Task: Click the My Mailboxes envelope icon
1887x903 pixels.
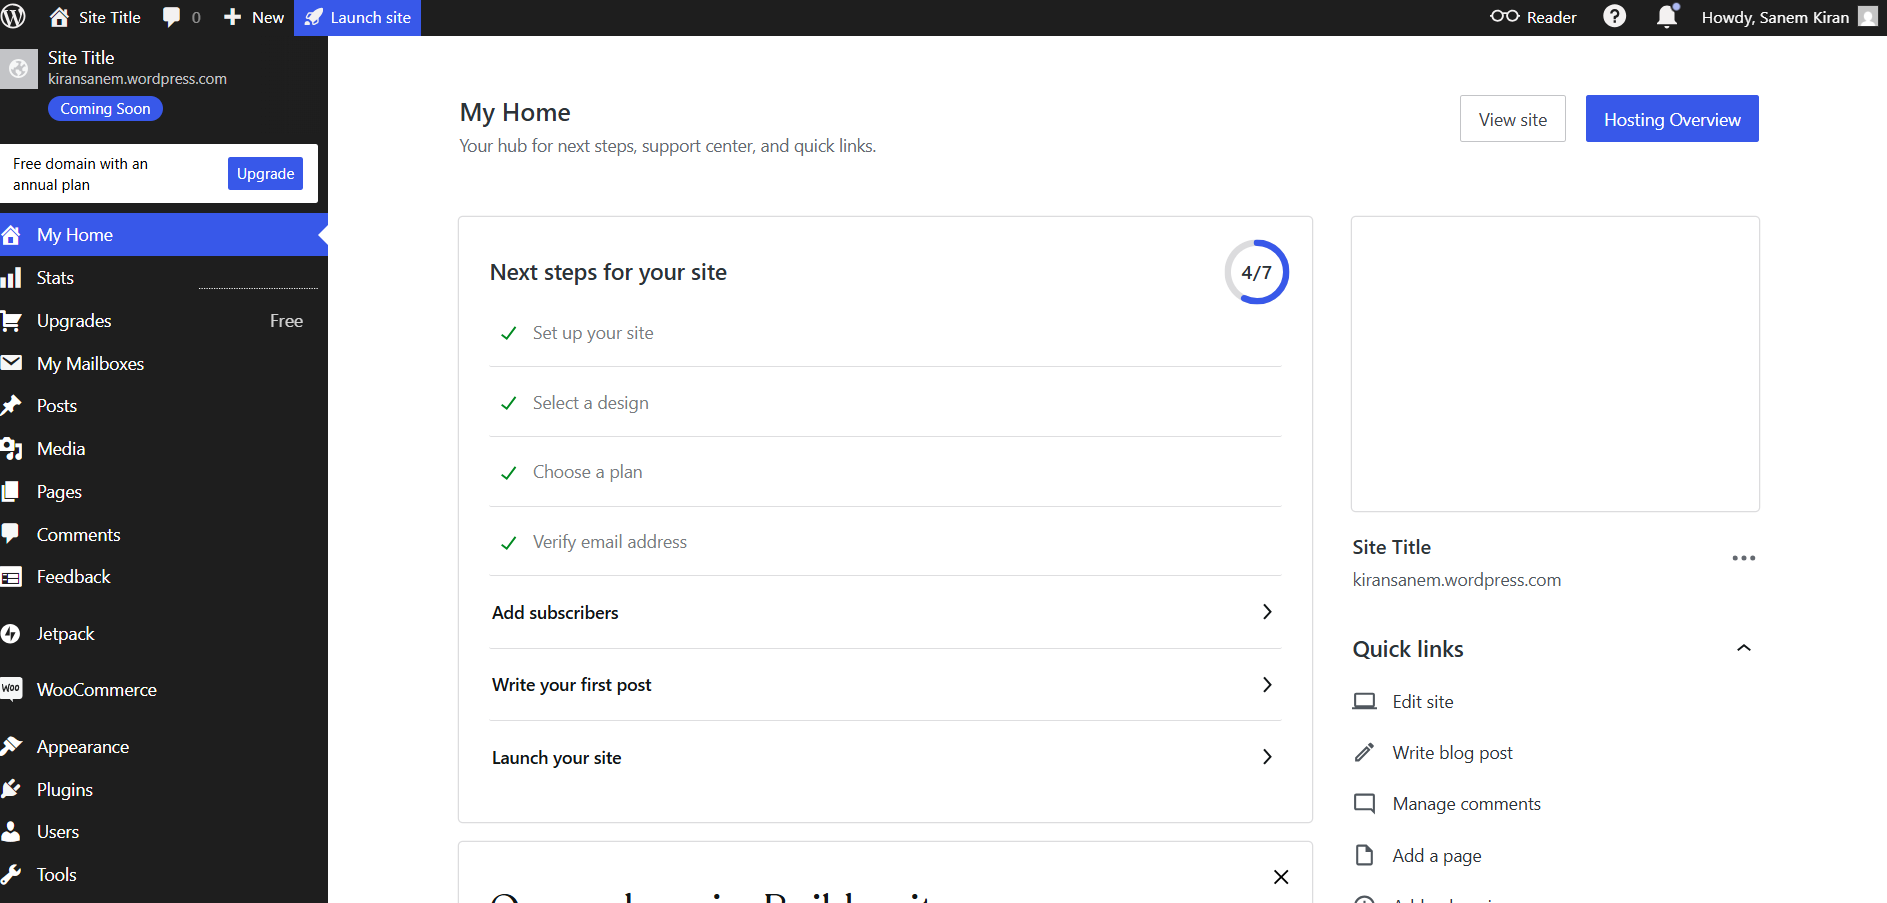Action: coord(12,363)
